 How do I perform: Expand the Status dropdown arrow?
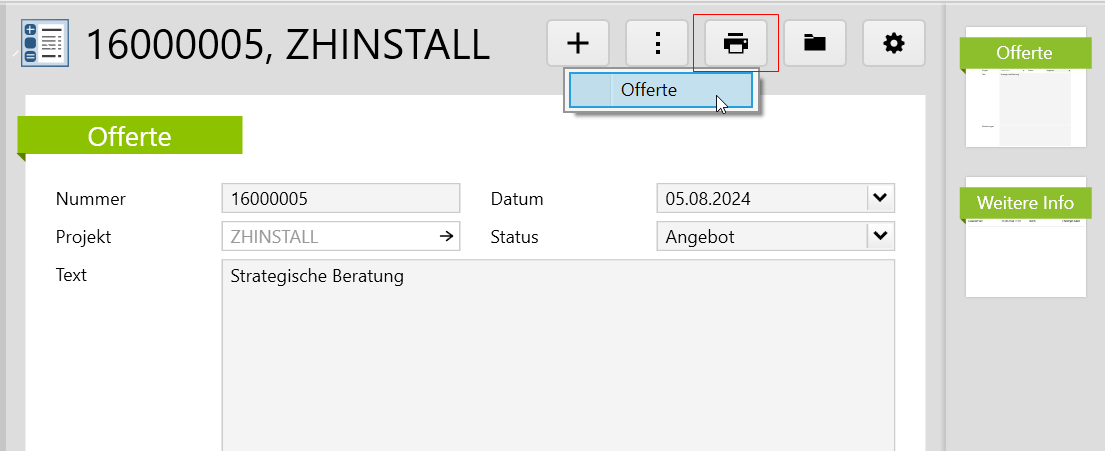[x=879, y=237]
